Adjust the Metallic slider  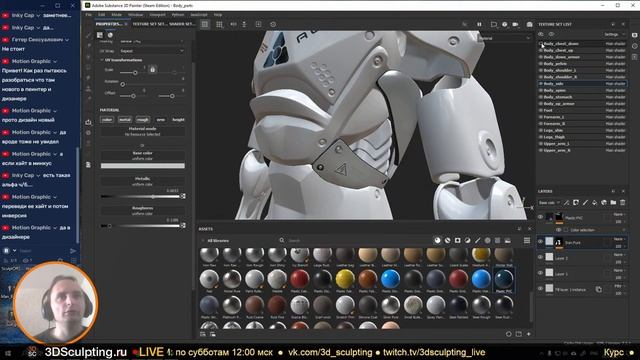(140, 196)
